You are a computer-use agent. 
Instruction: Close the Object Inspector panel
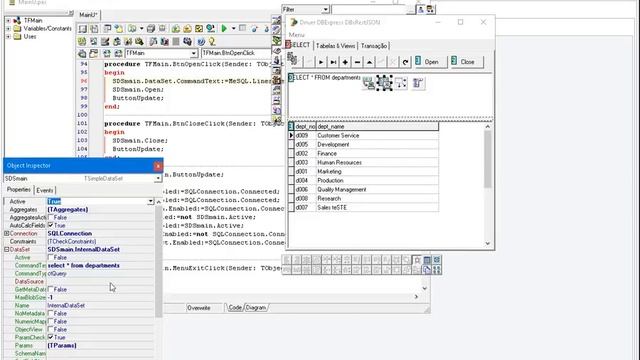158,166
